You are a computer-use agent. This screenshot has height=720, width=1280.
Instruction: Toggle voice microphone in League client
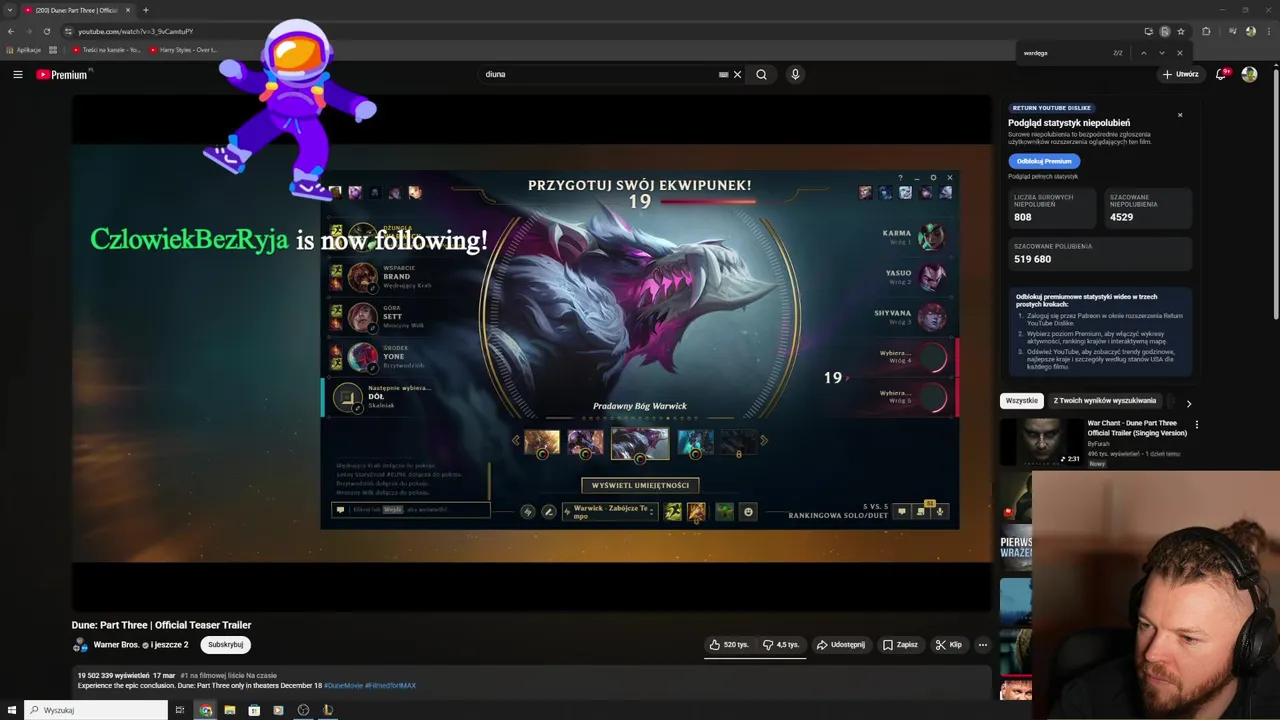pos(939,512)
